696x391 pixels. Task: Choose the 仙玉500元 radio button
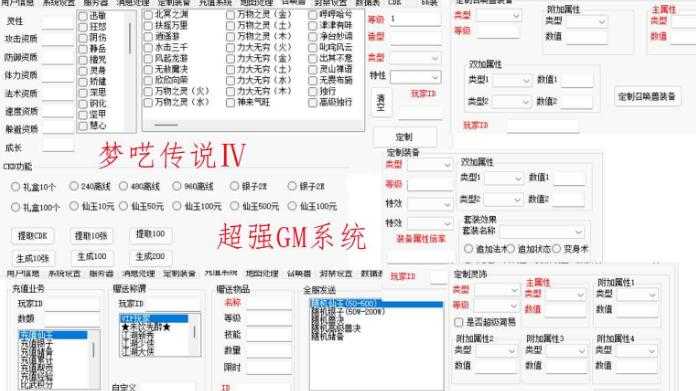pos(234,206)
